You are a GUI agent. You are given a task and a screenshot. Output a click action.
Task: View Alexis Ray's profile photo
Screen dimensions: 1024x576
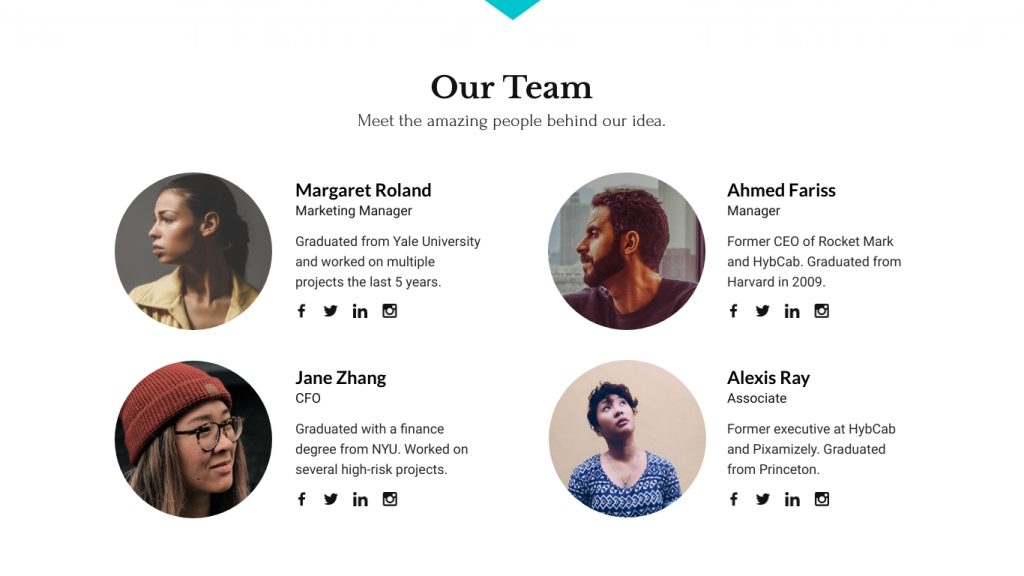pyautogui.click(x=625, y=438)
